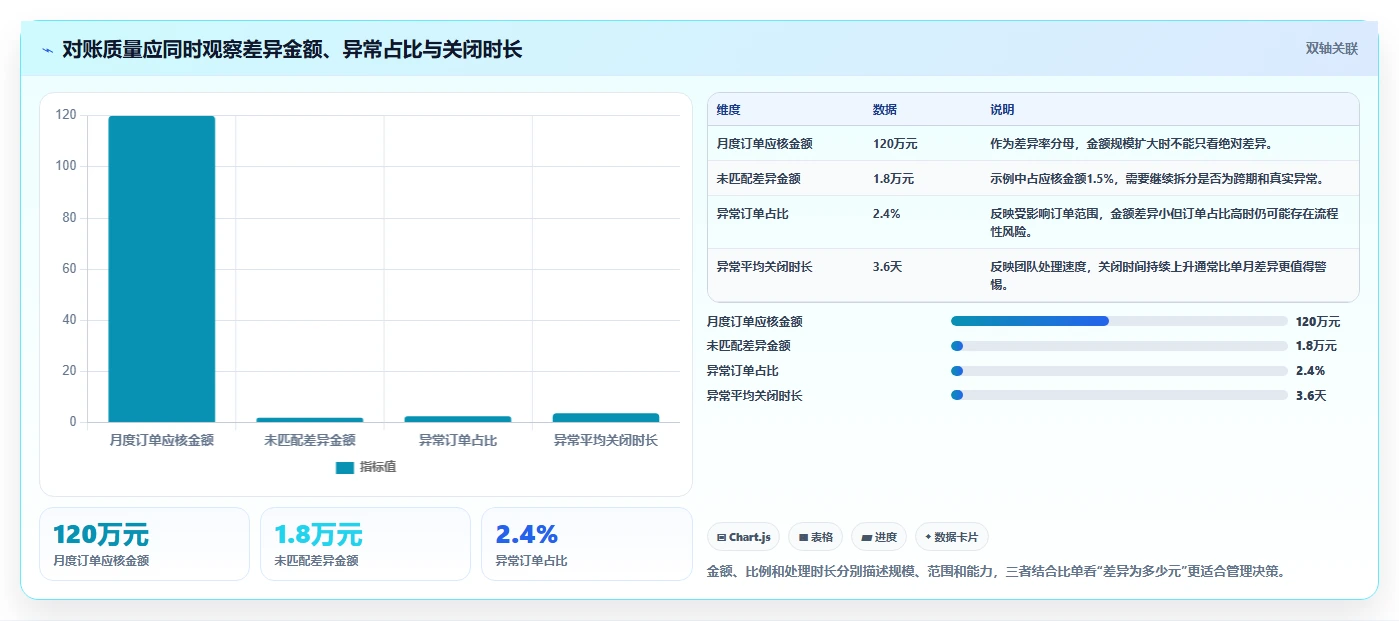Click the 数据卡片 chip
The image size is (1399, 621).
(x=951, y=537)
